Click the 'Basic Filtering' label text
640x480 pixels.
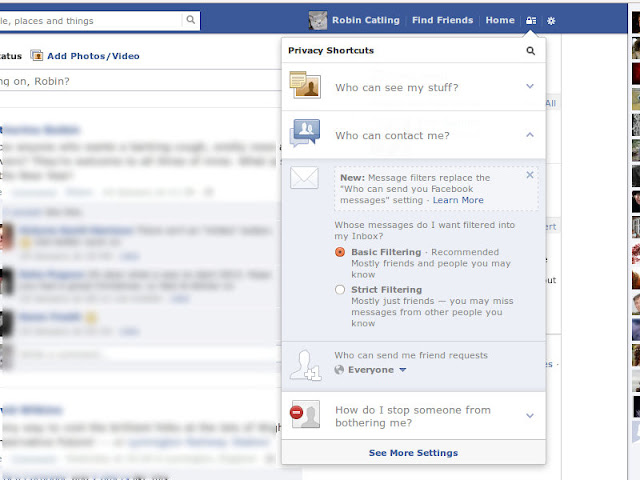click(386, 252)
